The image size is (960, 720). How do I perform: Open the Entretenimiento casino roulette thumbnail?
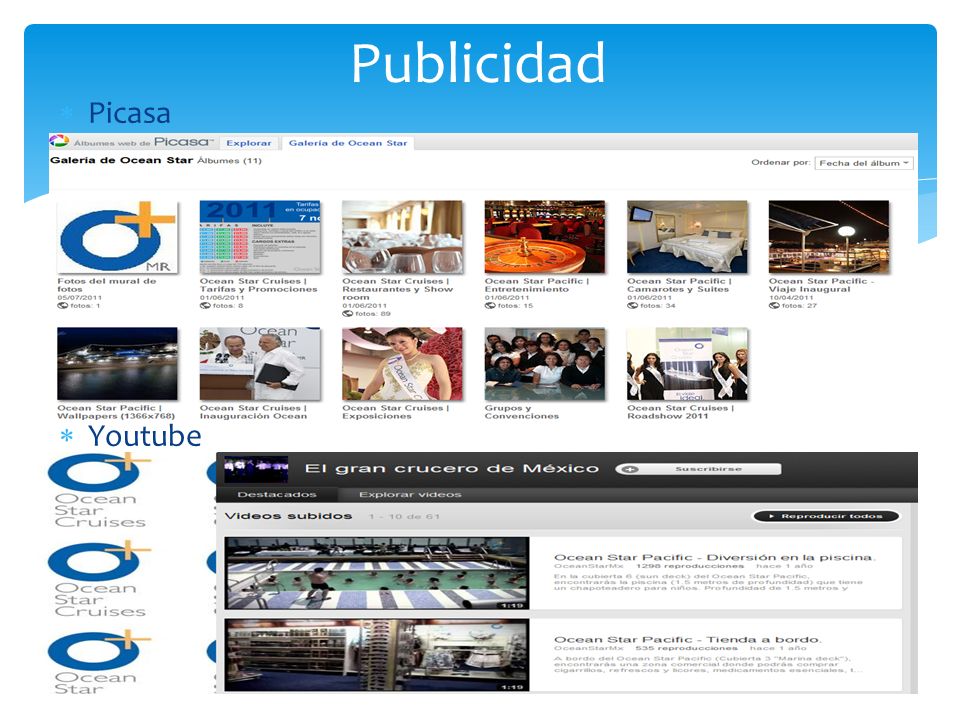(545, 237)
